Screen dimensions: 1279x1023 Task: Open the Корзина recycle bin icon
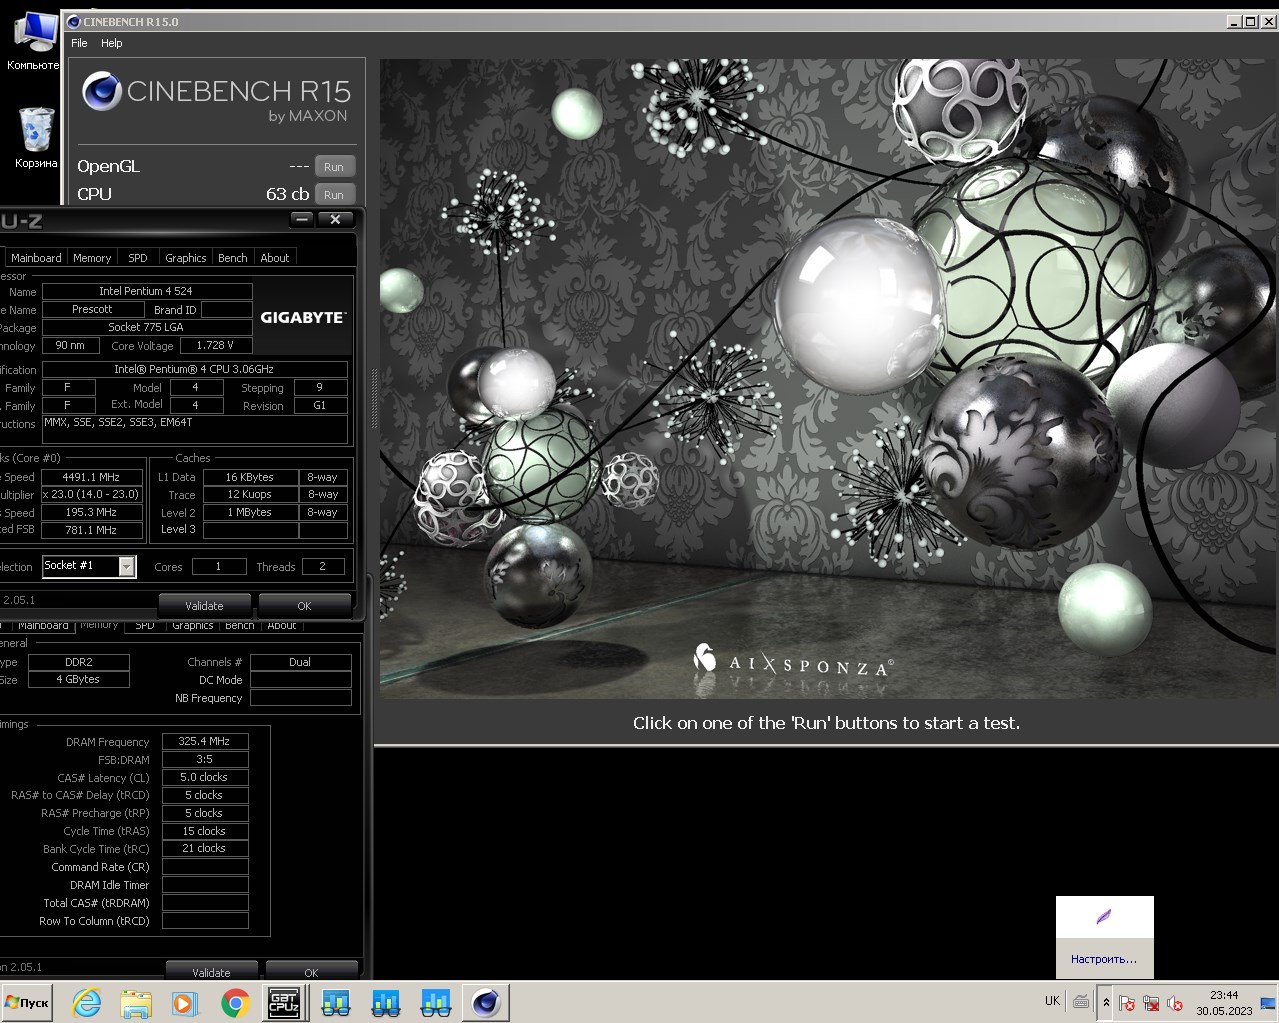pyautogui.click(x=36, y=137)
